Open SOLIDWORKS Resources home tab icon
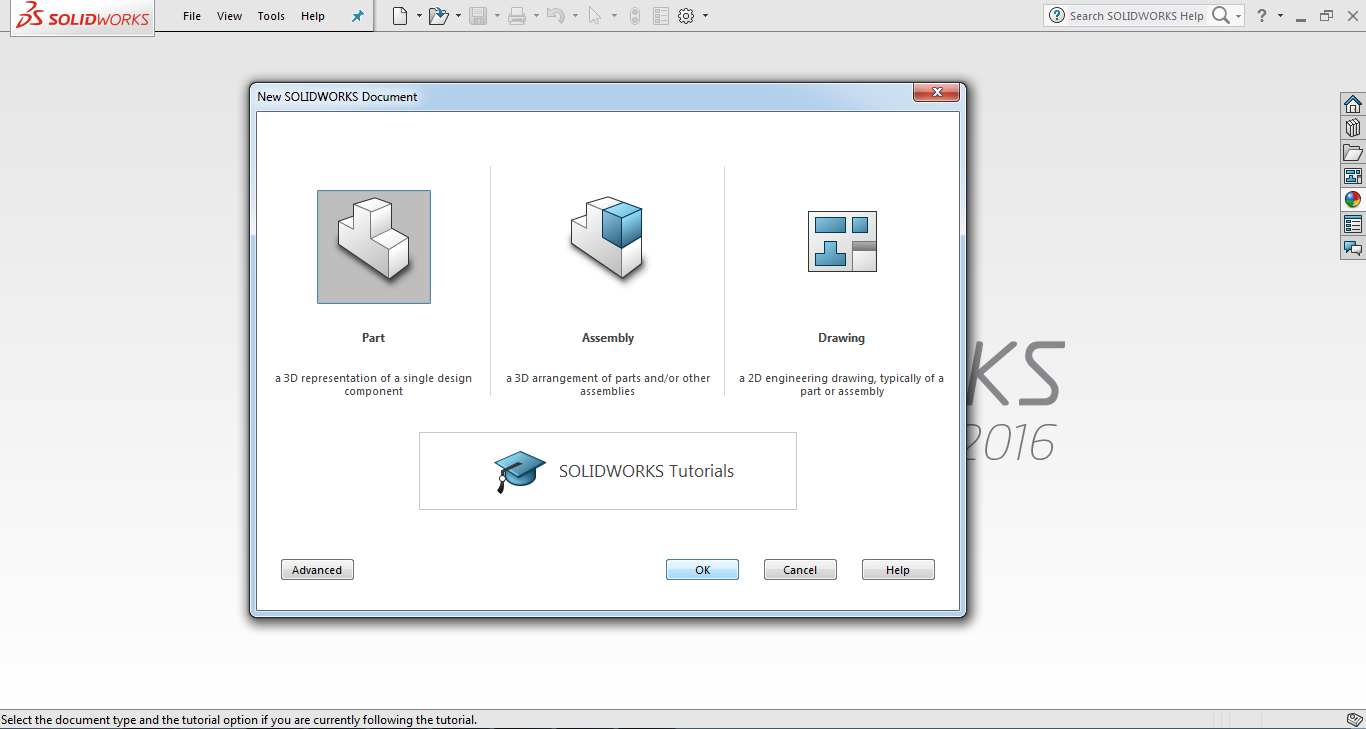This screenshot has height=729, width=1366. [1353, 104]
